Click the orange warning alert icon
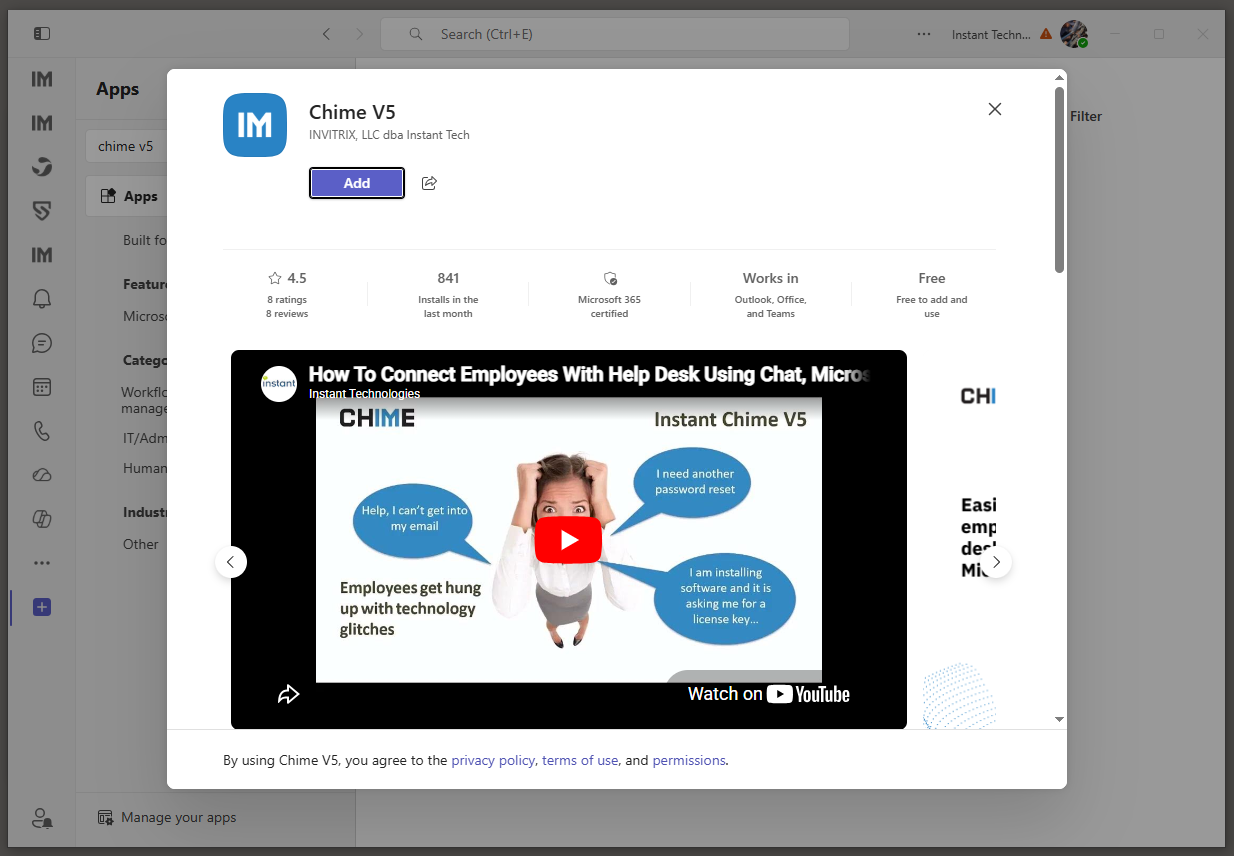The image size is (1234, 856). 1046,33
